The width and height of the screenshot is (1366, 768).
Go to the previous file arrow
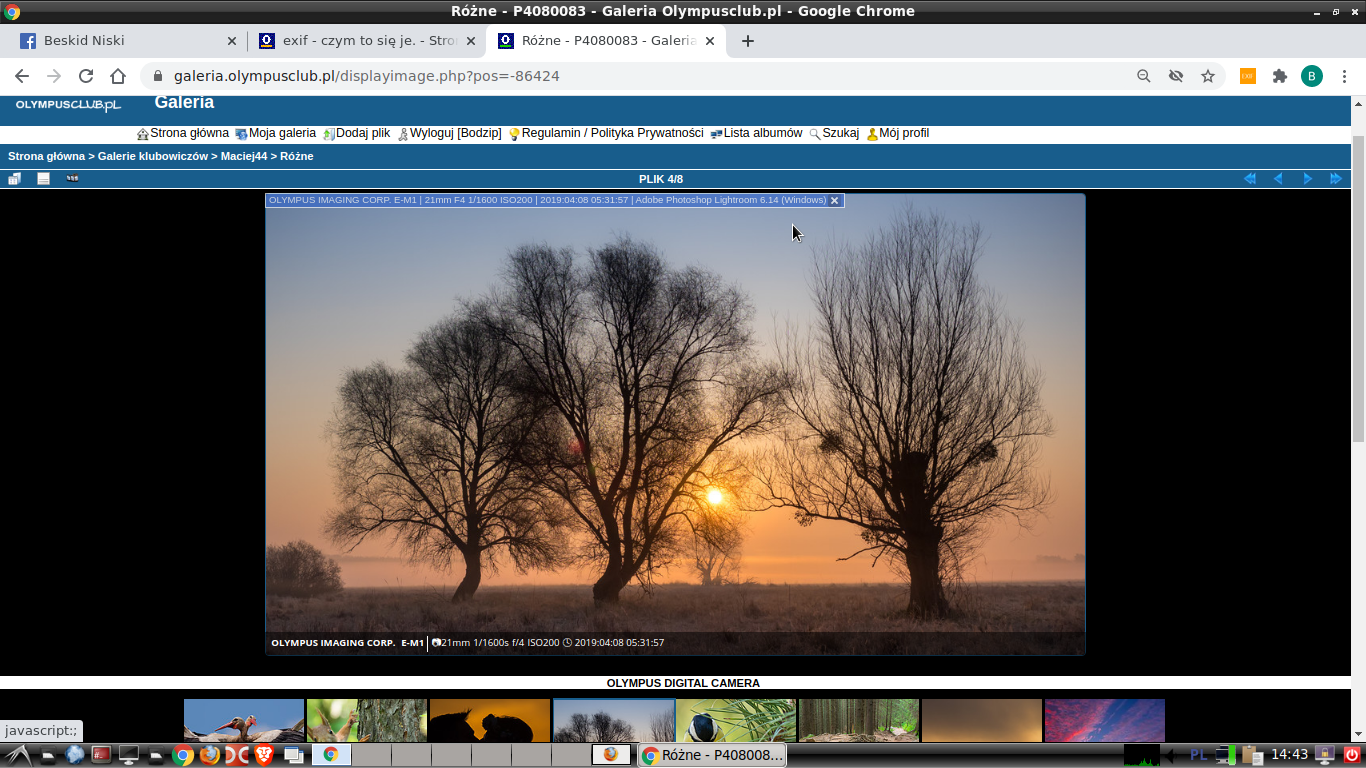(1278, 179)
